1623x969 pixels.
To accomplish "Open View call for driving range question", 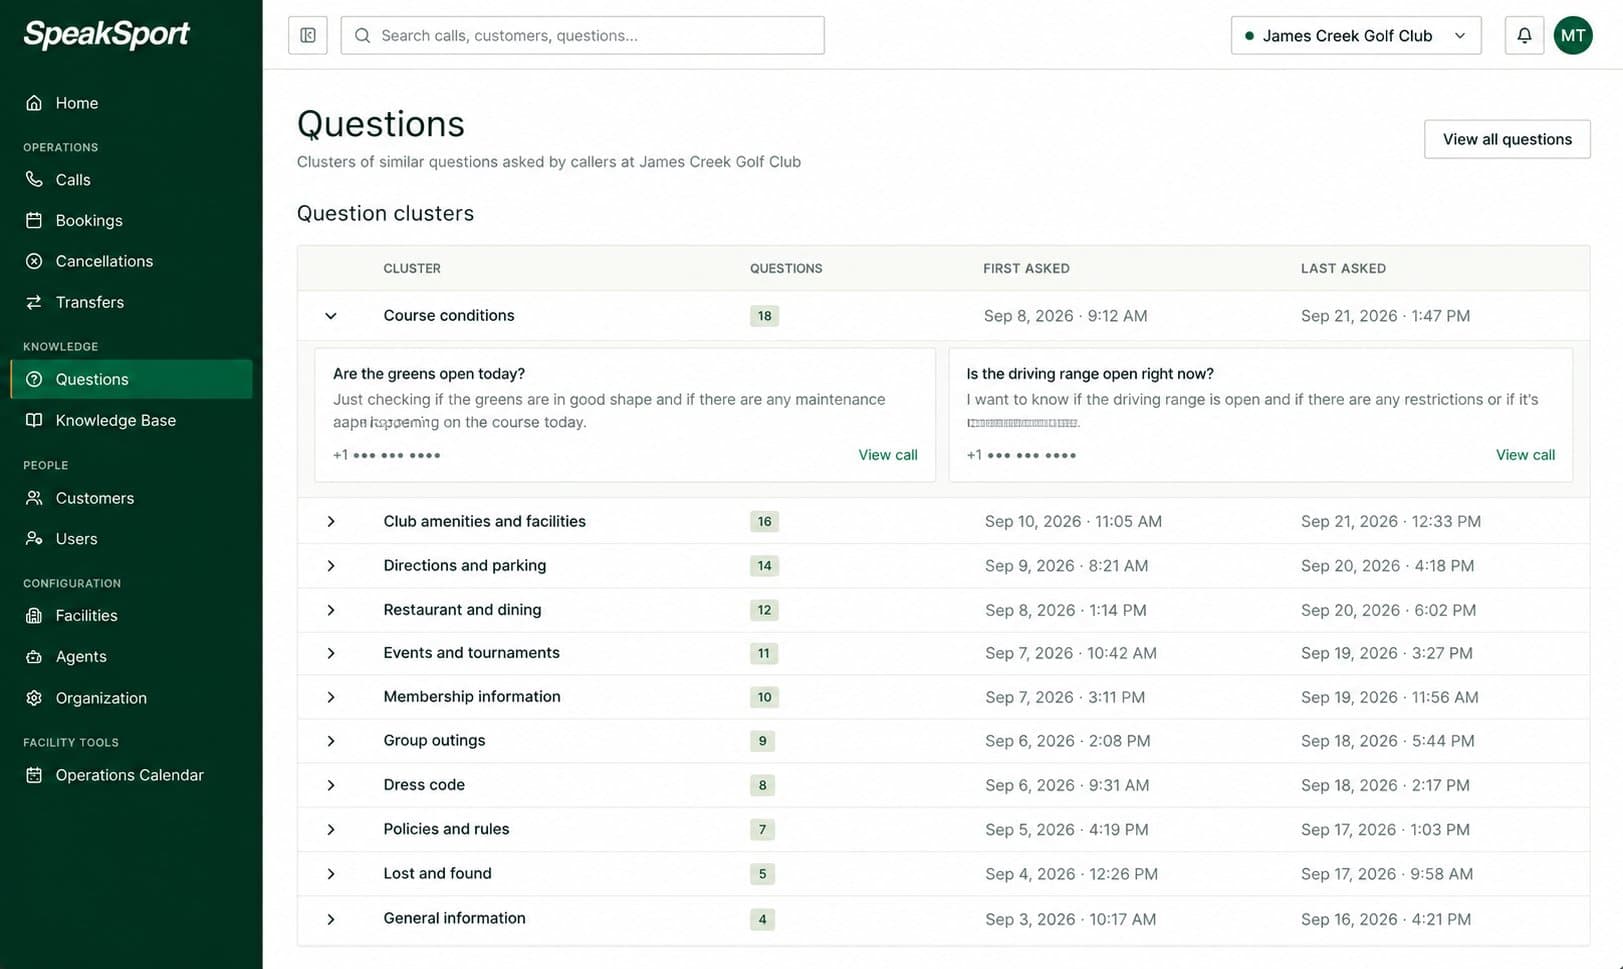I will point(1525,455).
